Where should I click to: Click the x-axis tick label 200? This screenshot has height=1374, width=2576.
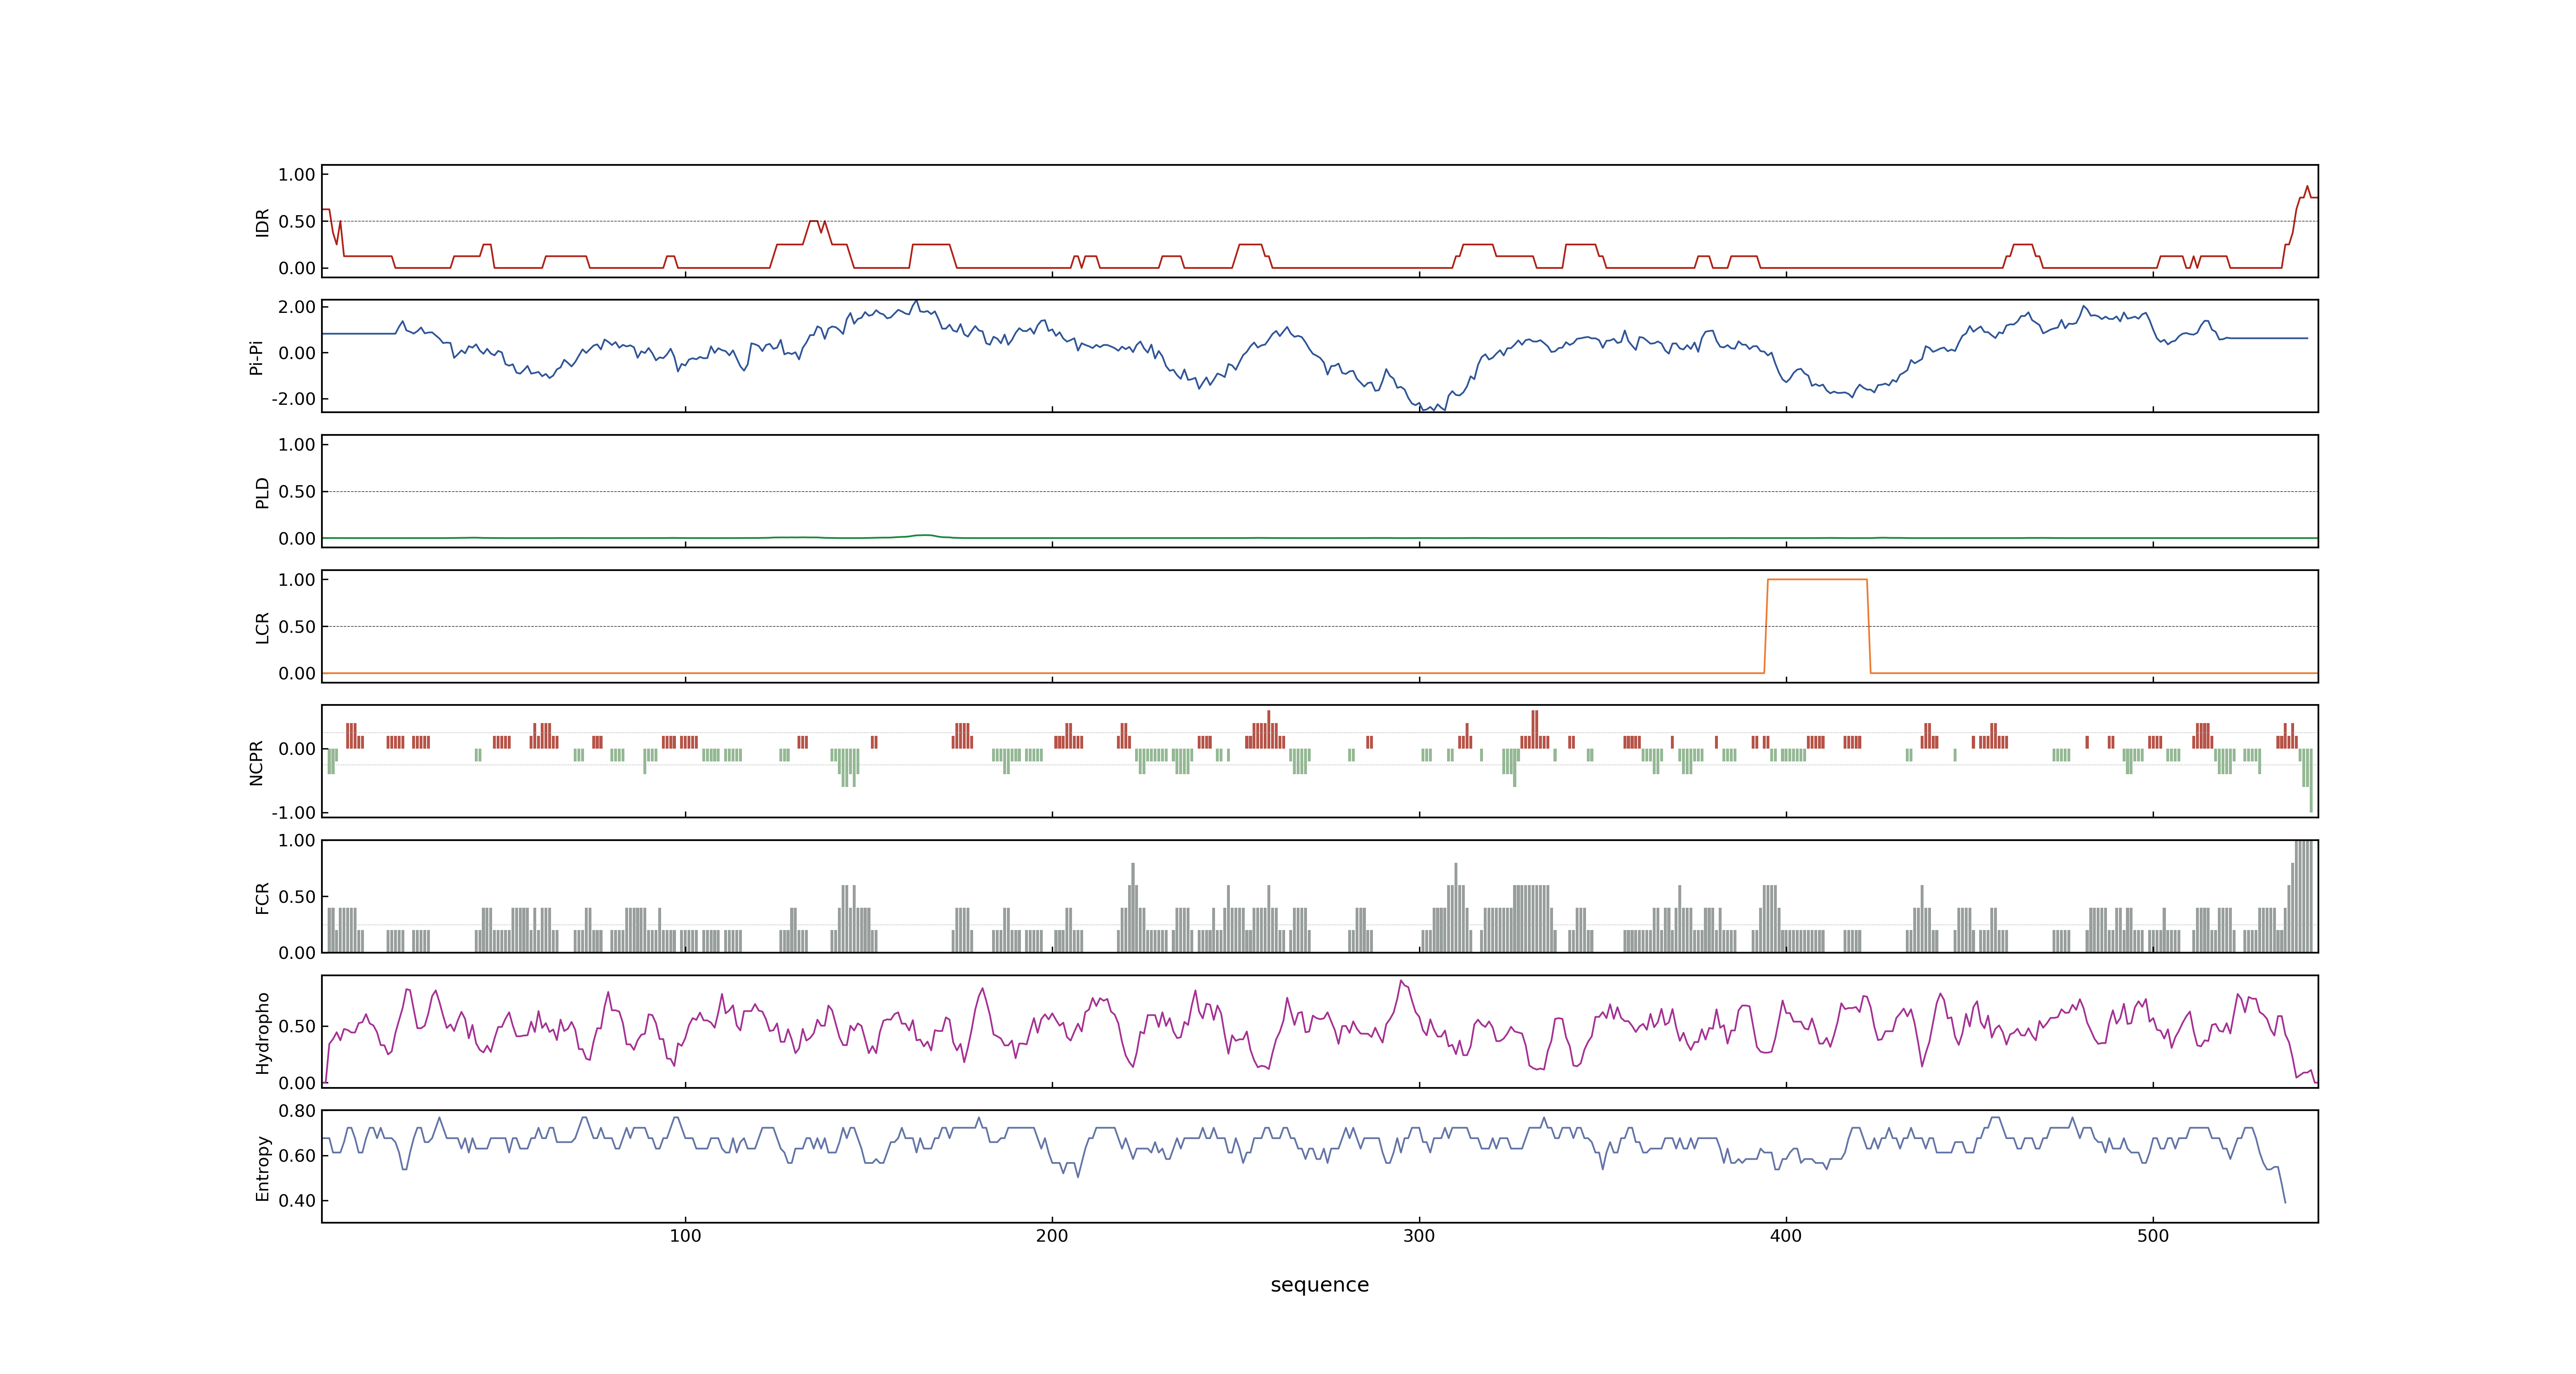click(x=1052, y=1236)
